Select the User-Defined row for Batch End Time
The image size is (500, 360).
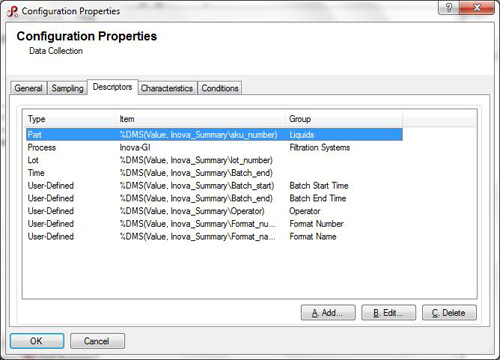click(x=214, y=198)
